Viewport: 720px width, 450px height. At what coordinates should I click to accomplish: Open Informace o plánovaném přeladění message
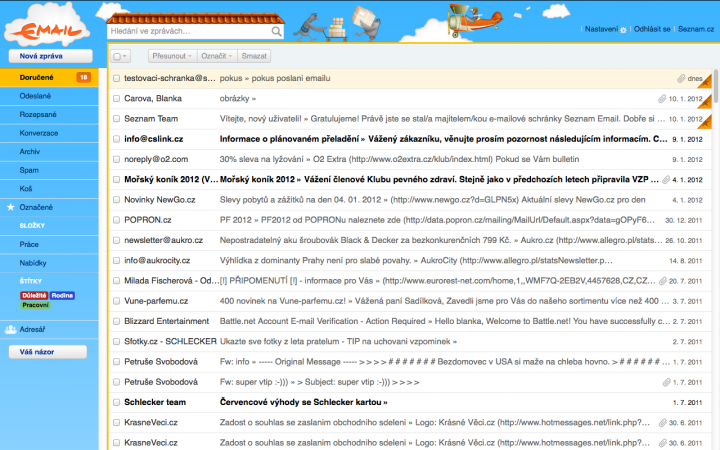pos(410,139)
